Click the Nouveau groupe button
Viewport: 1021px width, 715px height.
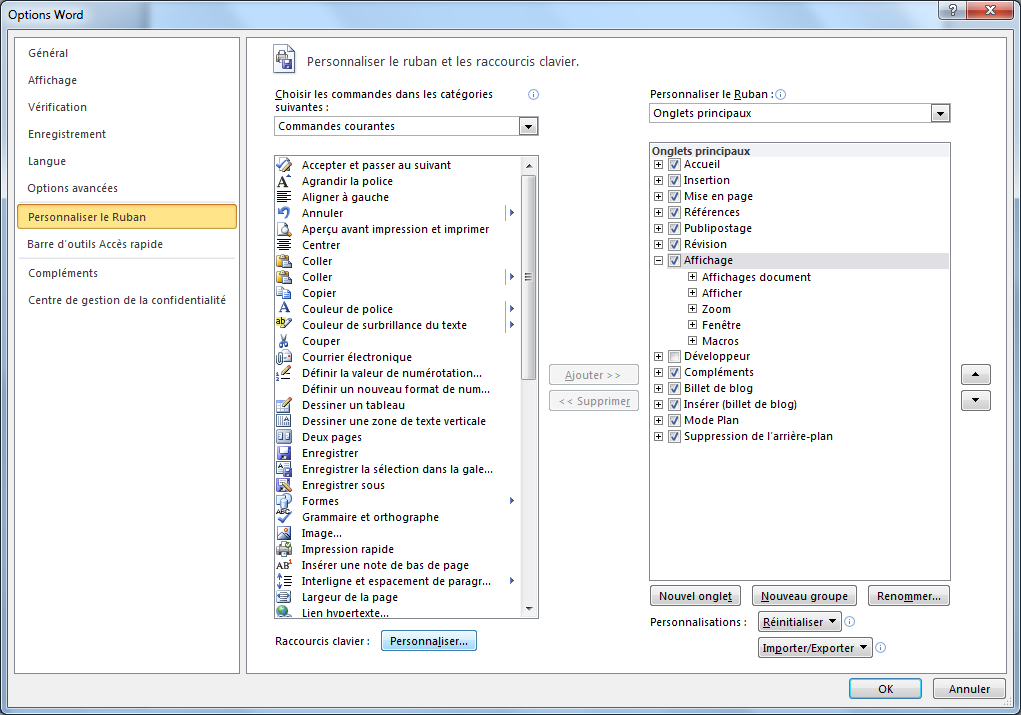click(804, 596)
